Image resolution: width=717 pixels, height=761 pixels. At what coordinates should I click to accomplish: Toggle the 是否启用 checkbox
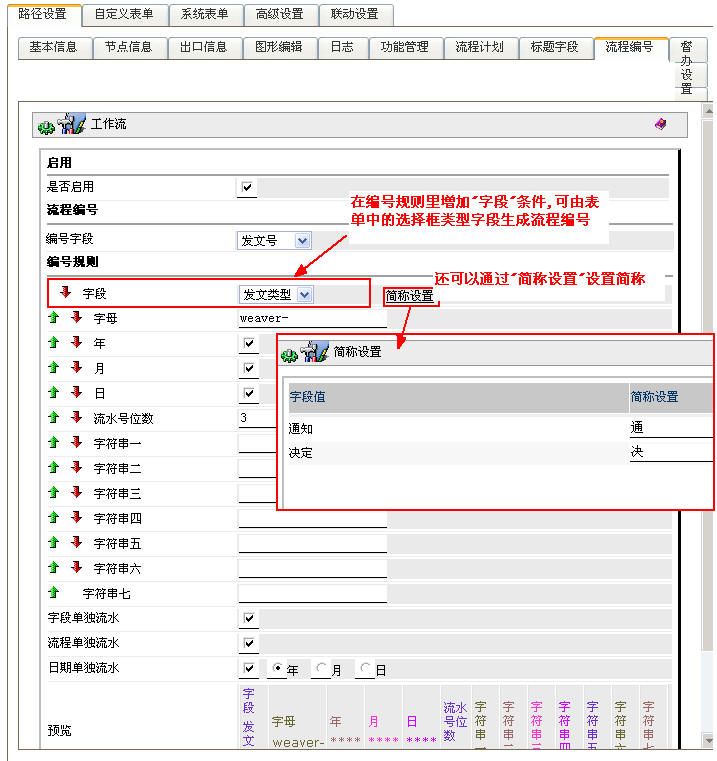coord(247,187)
